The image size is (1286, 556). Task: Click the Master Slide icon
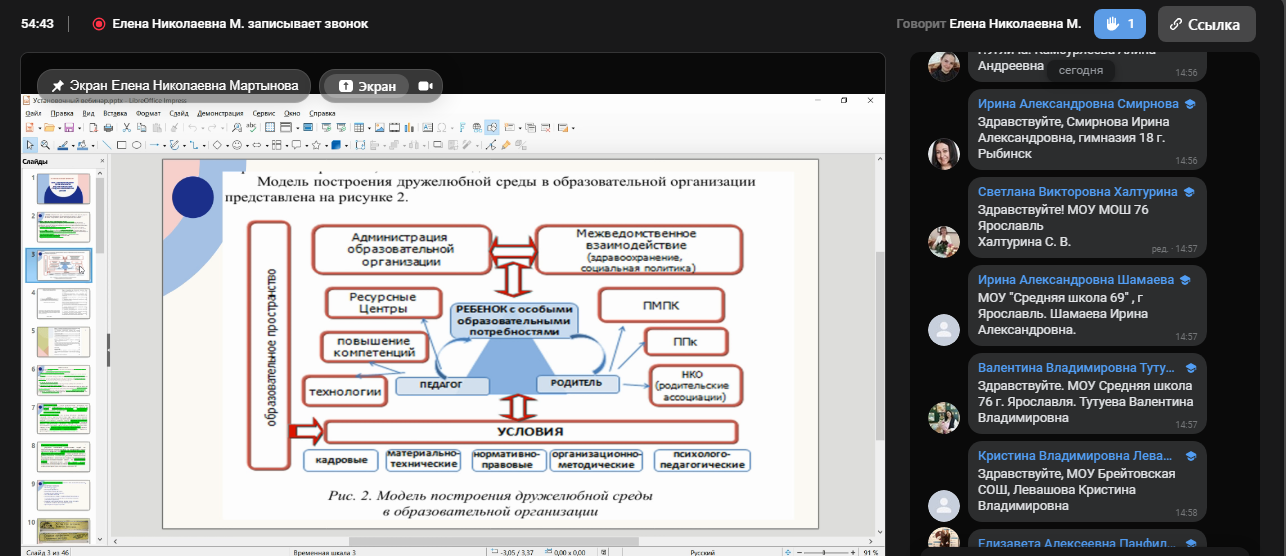point(308,128)
